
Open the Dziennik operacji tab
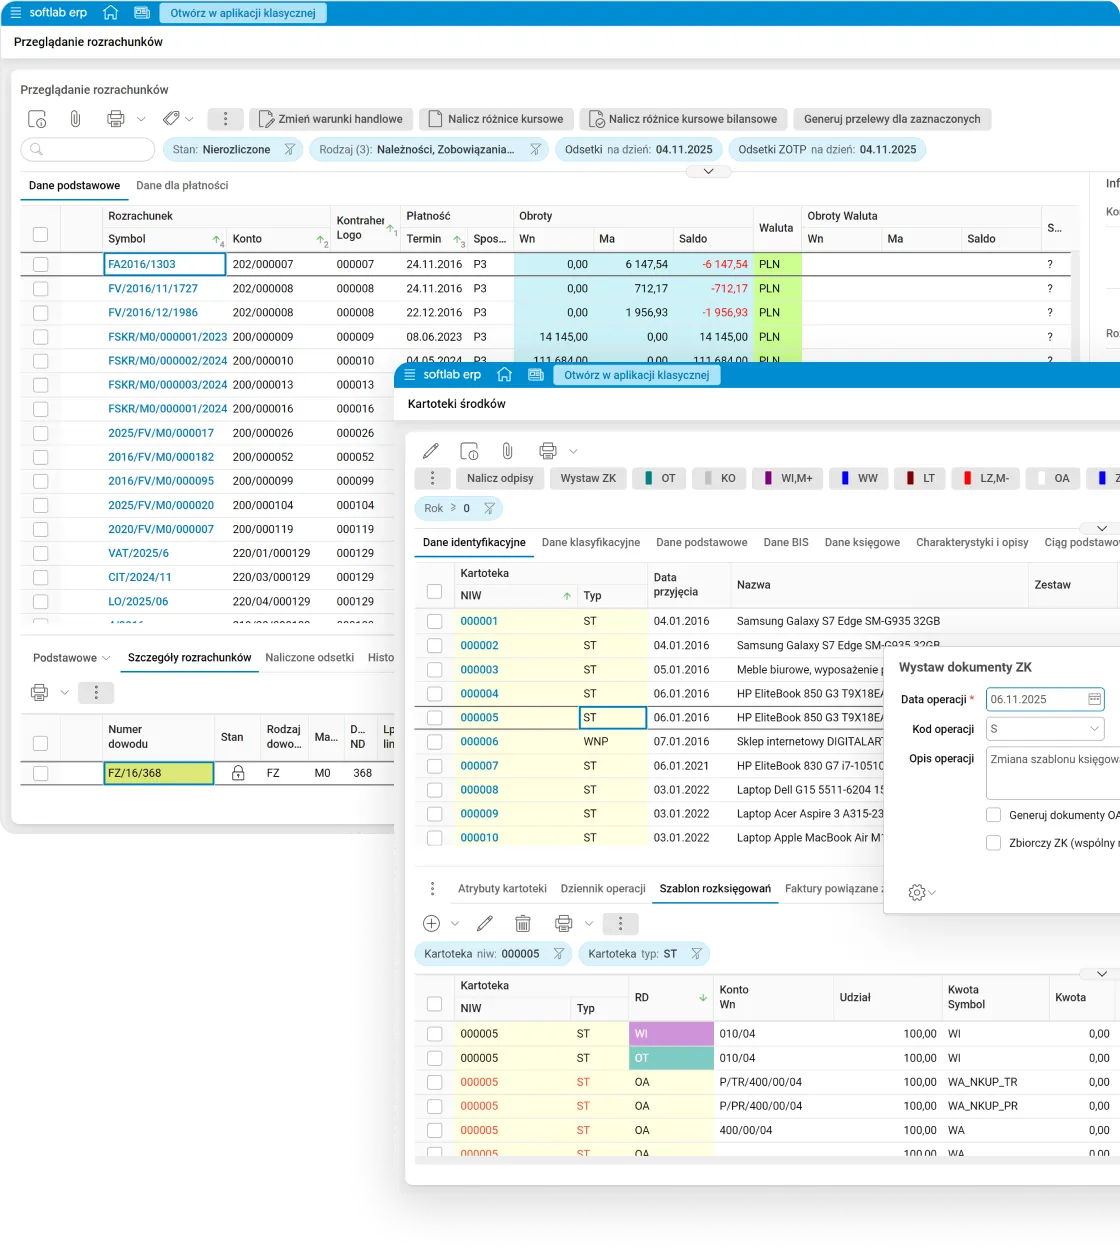602,888
